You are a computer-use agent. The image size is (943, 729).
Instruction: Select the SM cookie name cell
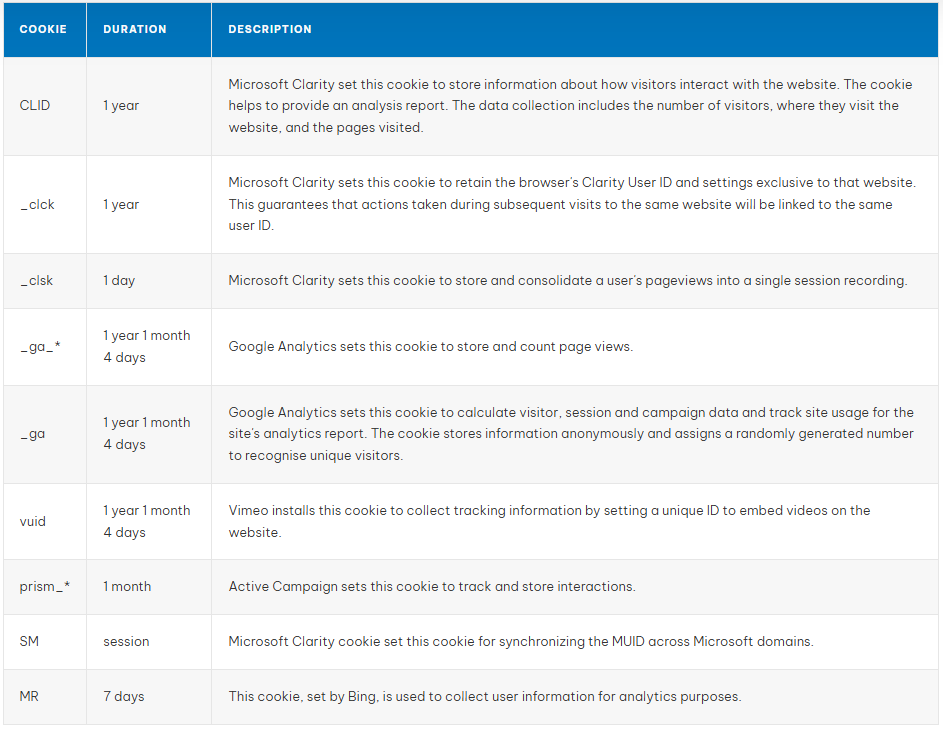click(x=29, y=641)
